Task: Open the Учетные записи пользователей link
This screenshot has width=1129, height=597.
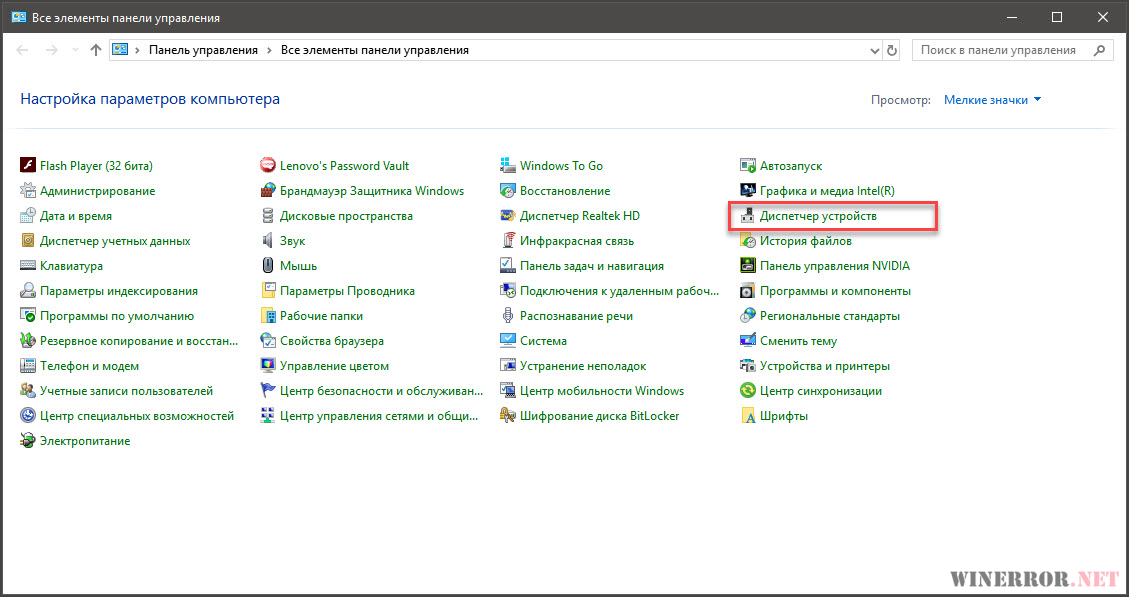Action: [126, 391]
